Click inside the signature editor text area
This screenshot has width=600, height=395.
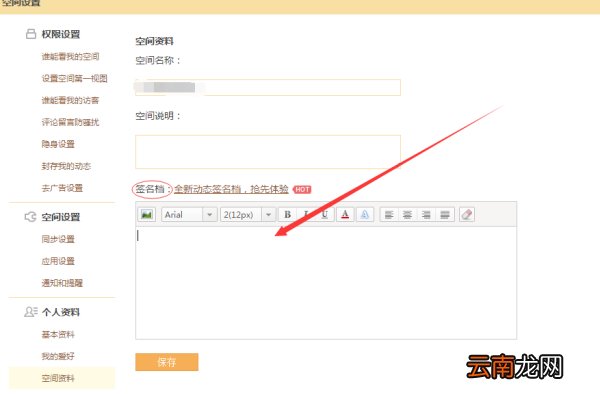pyautogui.click(x=326, y=282)
